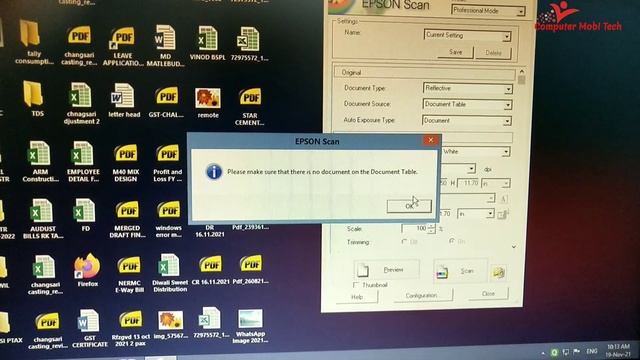Image resolution: width=640 pixels, height=360 pixels.
Task: Open the GST-CHAL PDF desktop icon
Action: 166,102
